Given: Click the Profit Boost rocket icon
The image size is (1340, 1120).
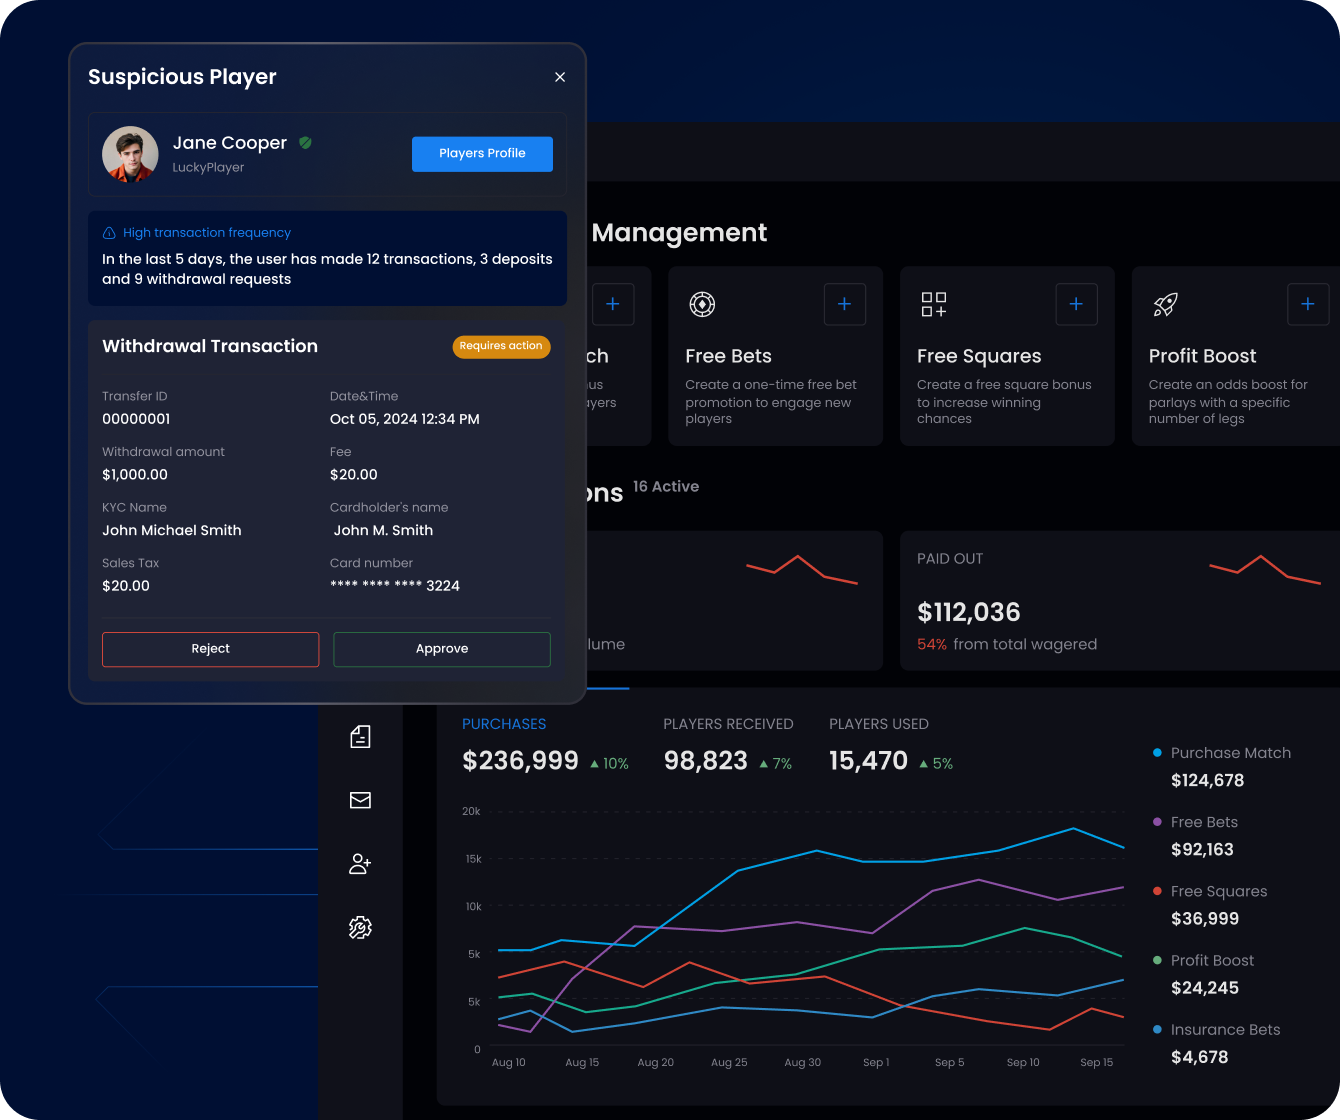Looking at the screenshot, I should tap(1165, 304).
